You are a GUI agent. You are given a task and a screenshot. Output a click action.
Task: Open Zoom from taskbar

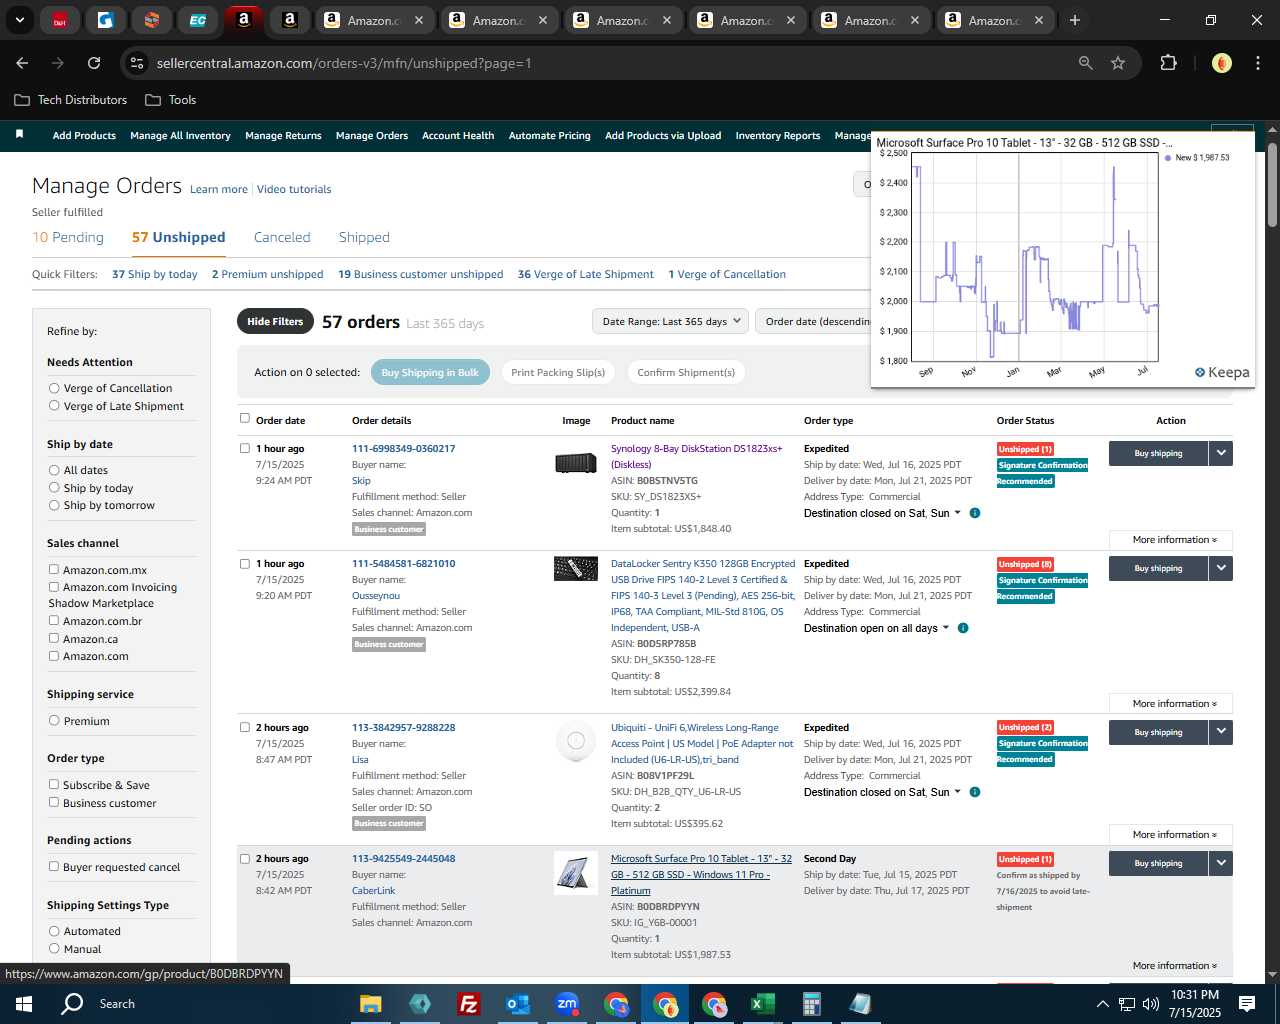coord(567,1004)
